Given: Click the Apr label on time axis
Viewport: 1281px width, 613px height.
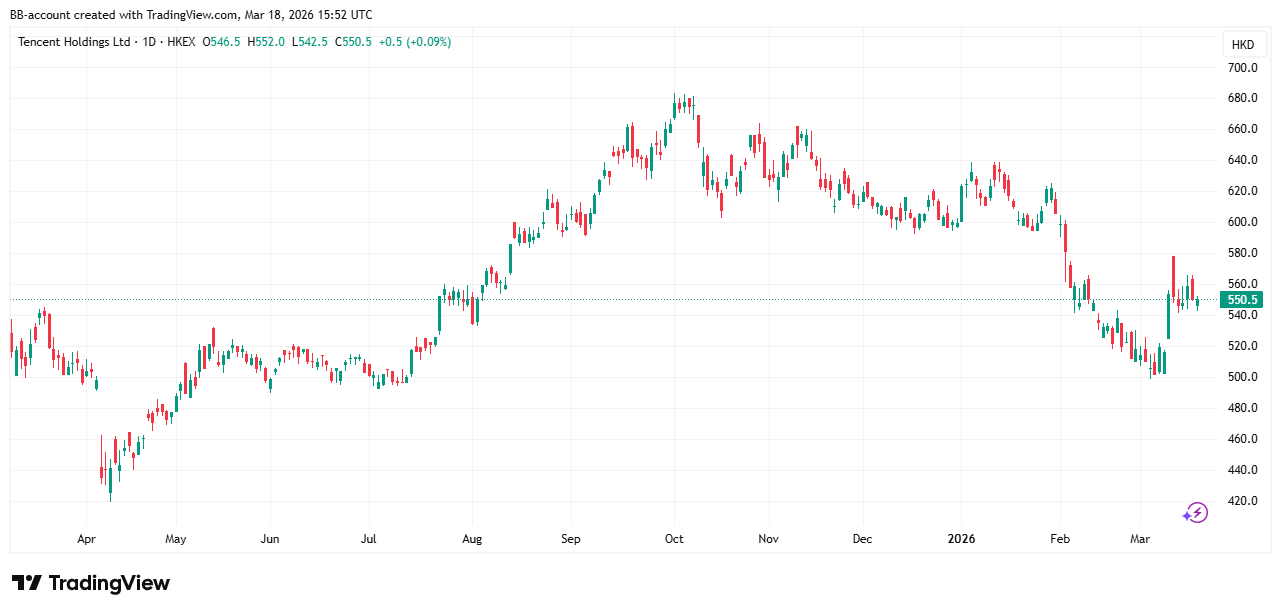Looking at the screenshot, I should tap(87, 539).
